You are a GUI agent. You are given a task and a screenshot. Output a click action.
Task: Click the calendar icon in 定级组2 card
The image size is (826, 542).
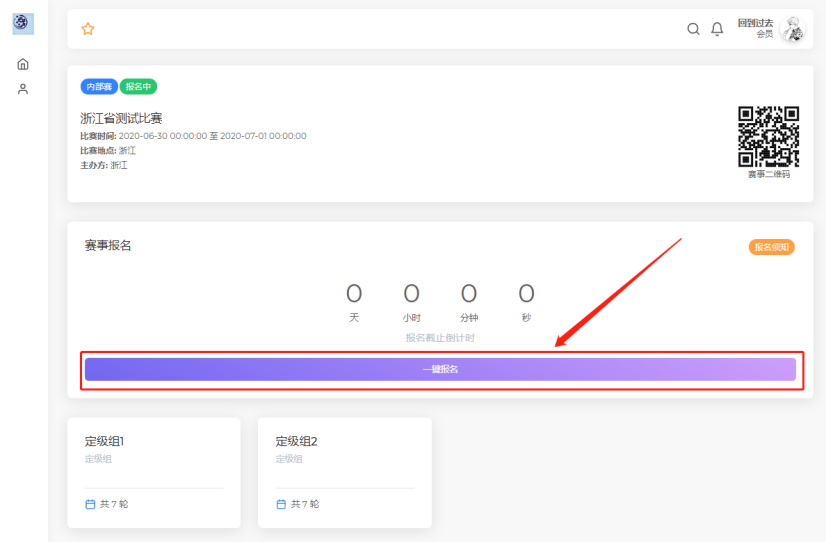point(281,504)
